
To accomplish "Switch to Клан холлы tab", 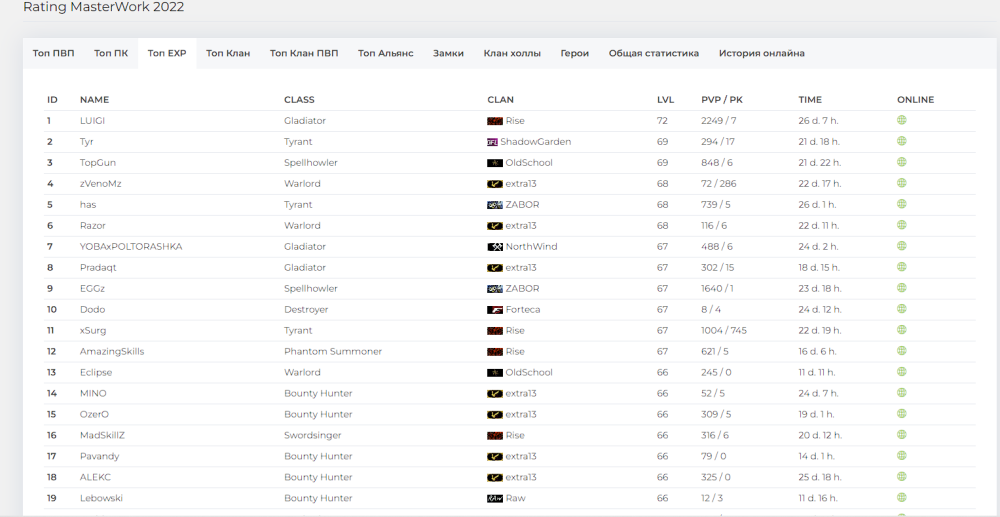I will pos(512,54).
